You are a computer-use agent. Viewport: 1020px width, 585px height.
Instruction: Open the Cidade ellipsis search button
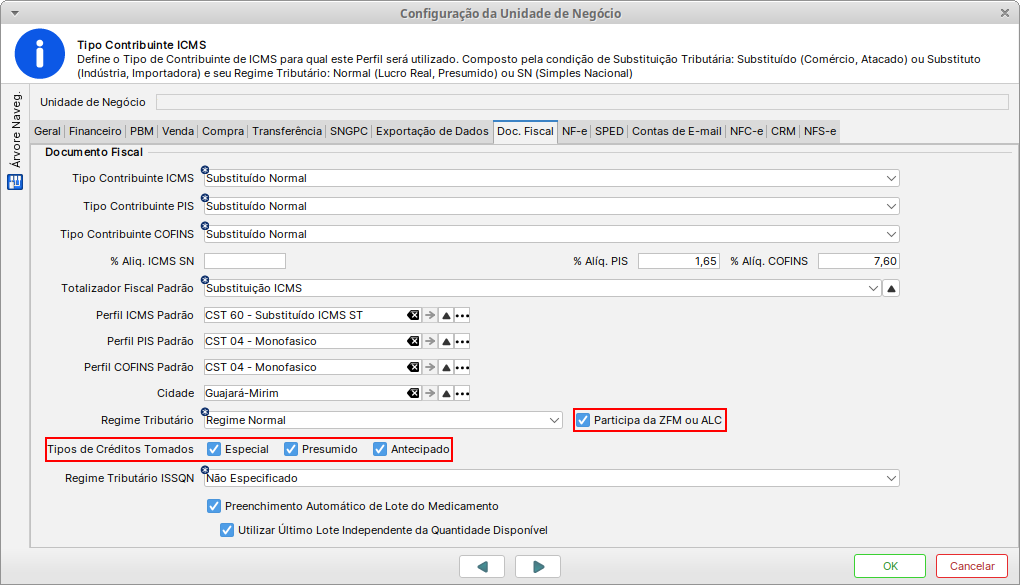click(x=461, y=393)
